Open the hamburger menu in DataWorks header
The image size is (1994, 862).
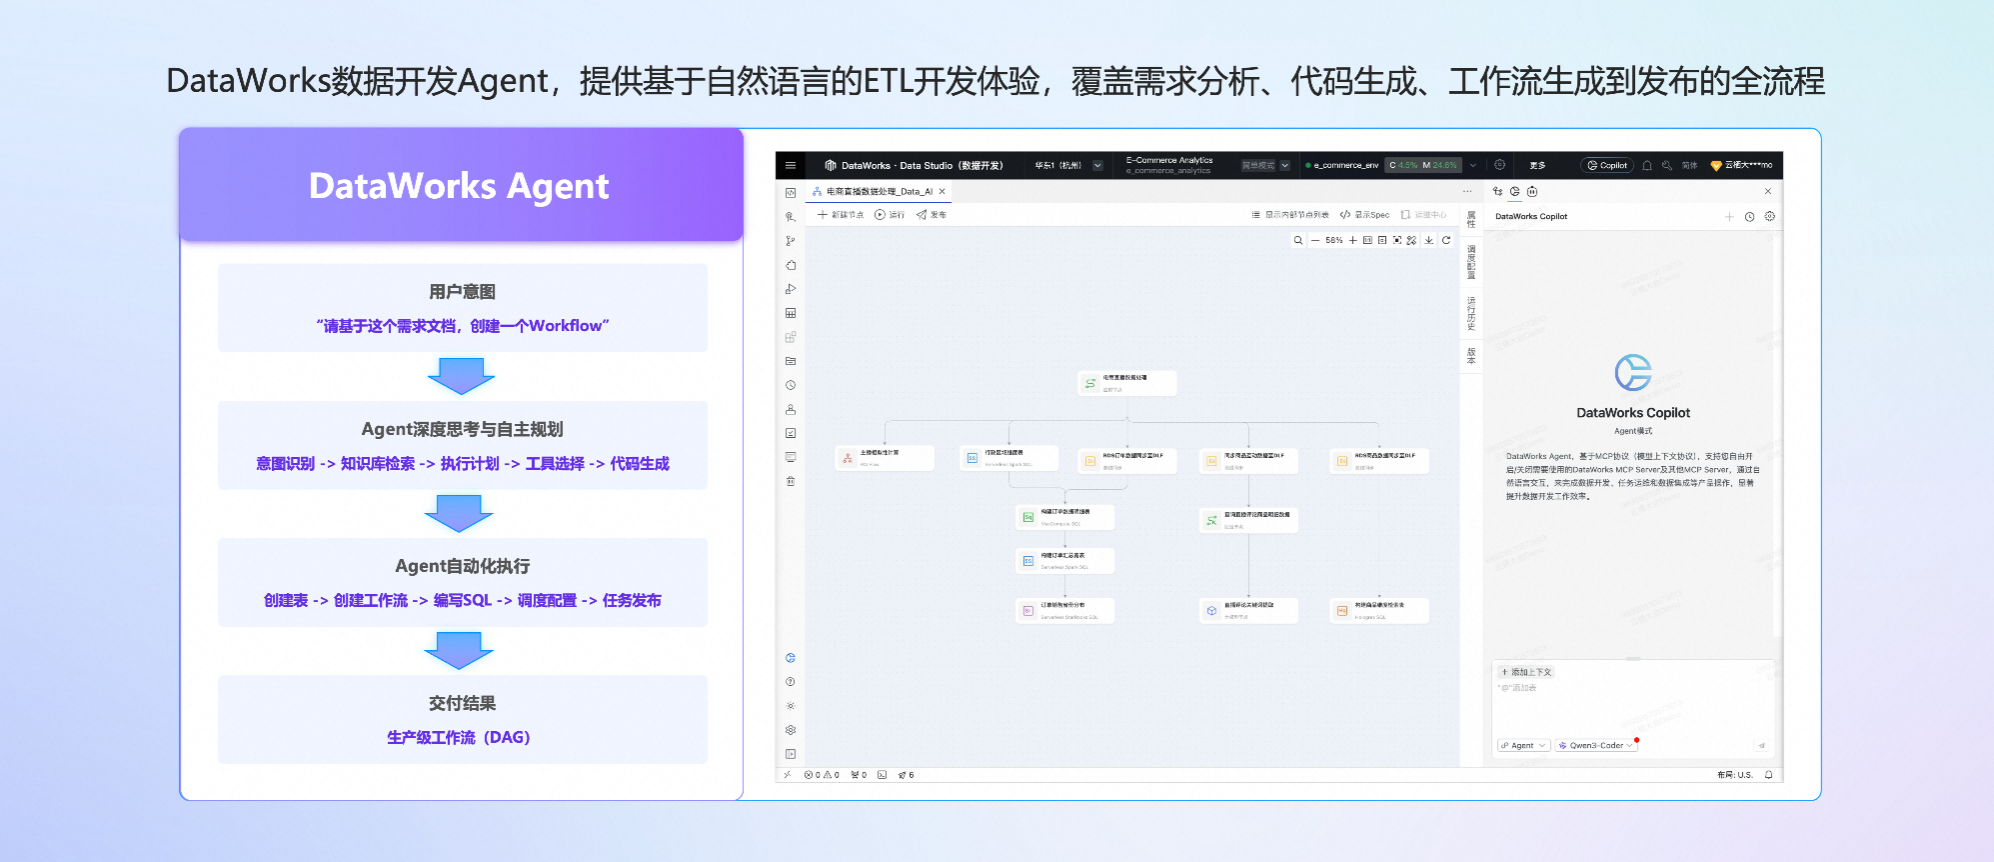coord(790,165)
